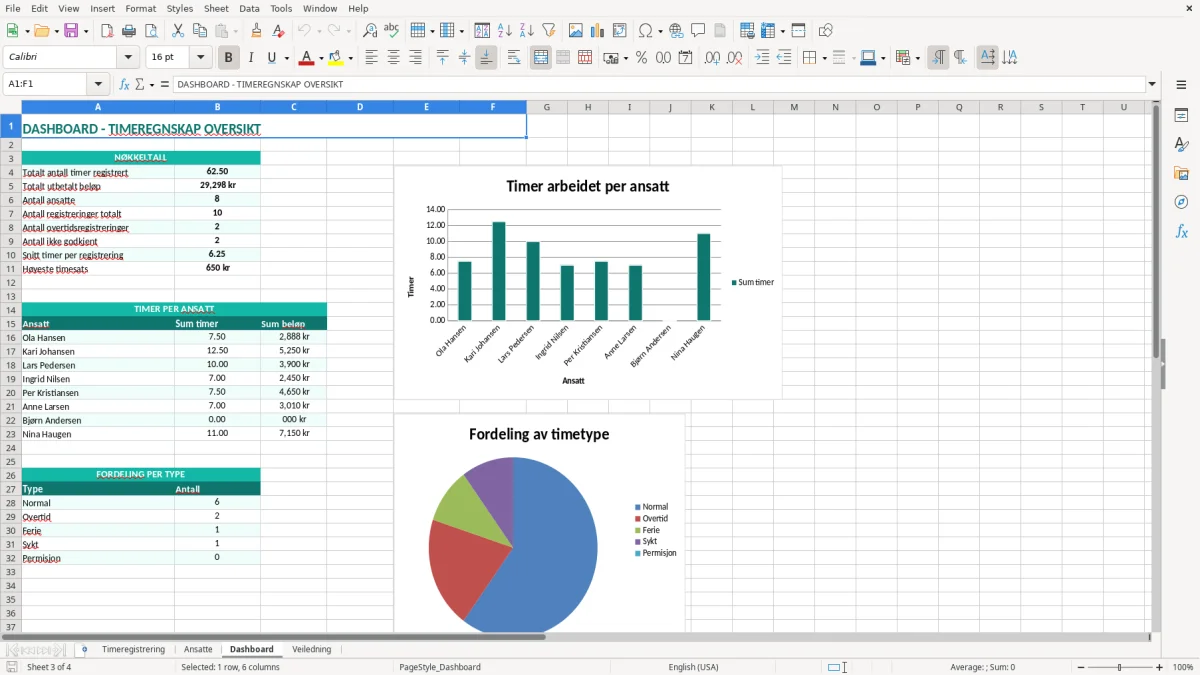Insert an image via toolbar icon

pyautogui.click(x=576, y=31)
